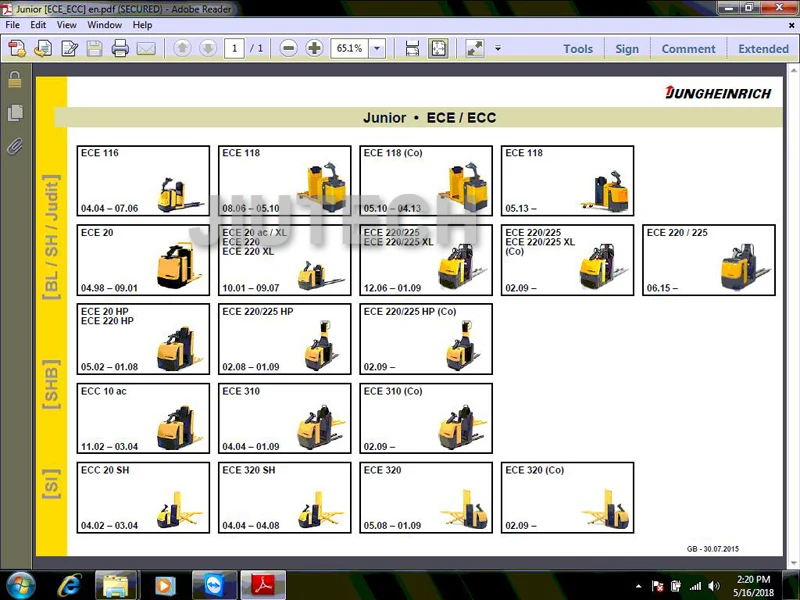This screenshot has width=800, height=600.
Task: Open TeamViewer from the taskbar
Action: pos(214,585)
